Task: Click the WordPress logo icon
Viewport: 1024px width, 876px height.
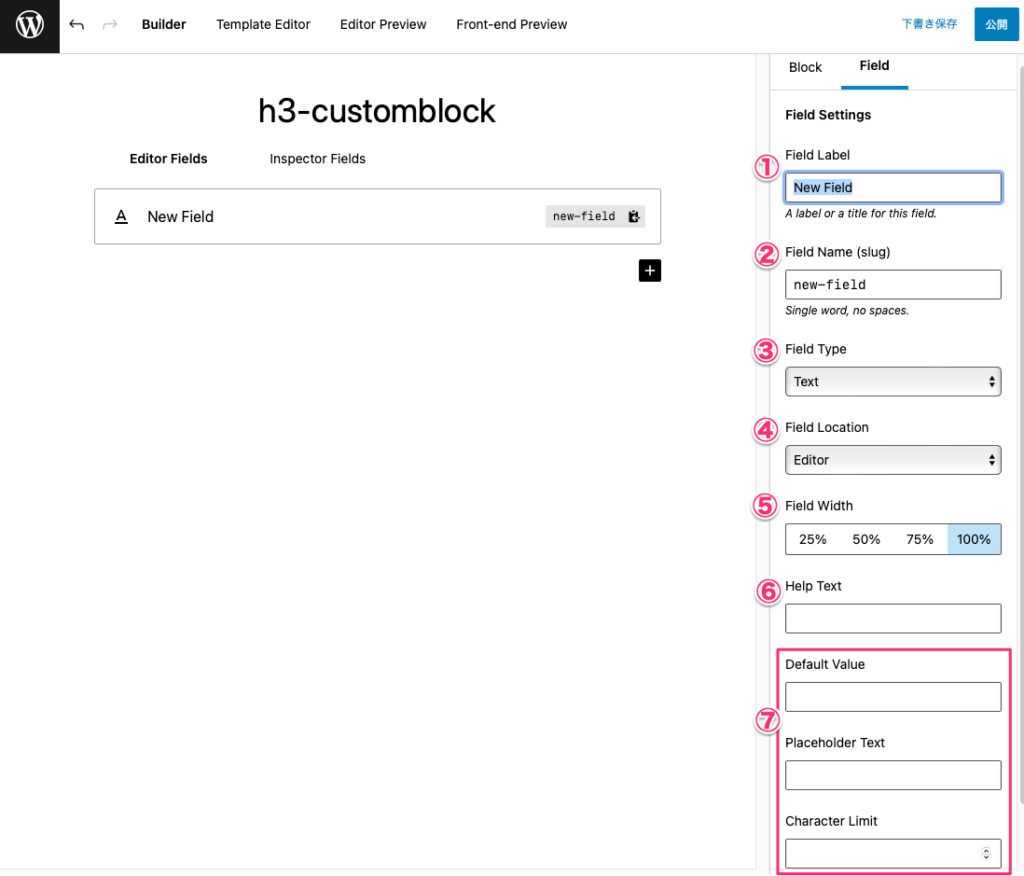Action: coord(30,25)
